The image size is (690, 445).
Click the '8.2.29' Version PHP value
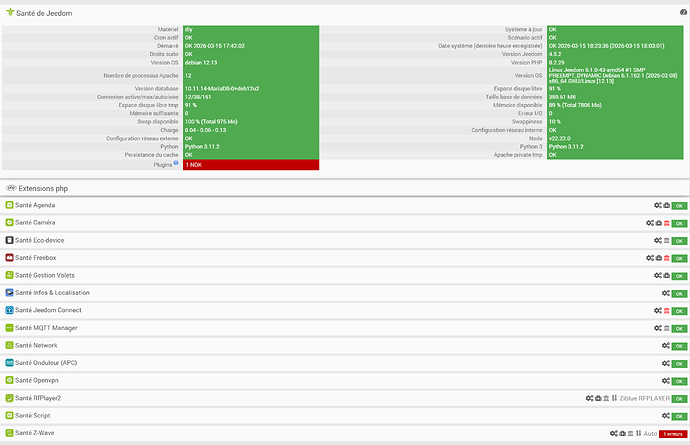coord(557,63)
